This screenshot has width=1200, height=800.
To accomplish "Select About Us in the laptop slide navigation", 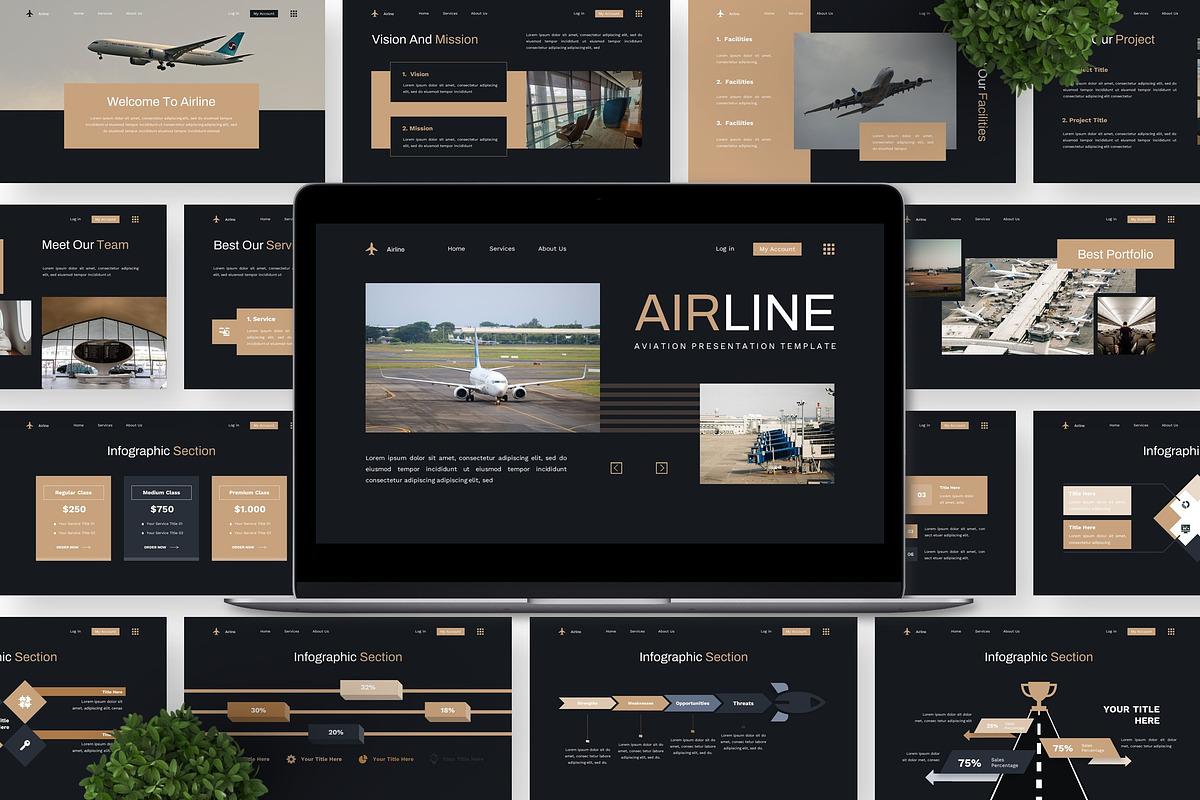I will [552, 249].
